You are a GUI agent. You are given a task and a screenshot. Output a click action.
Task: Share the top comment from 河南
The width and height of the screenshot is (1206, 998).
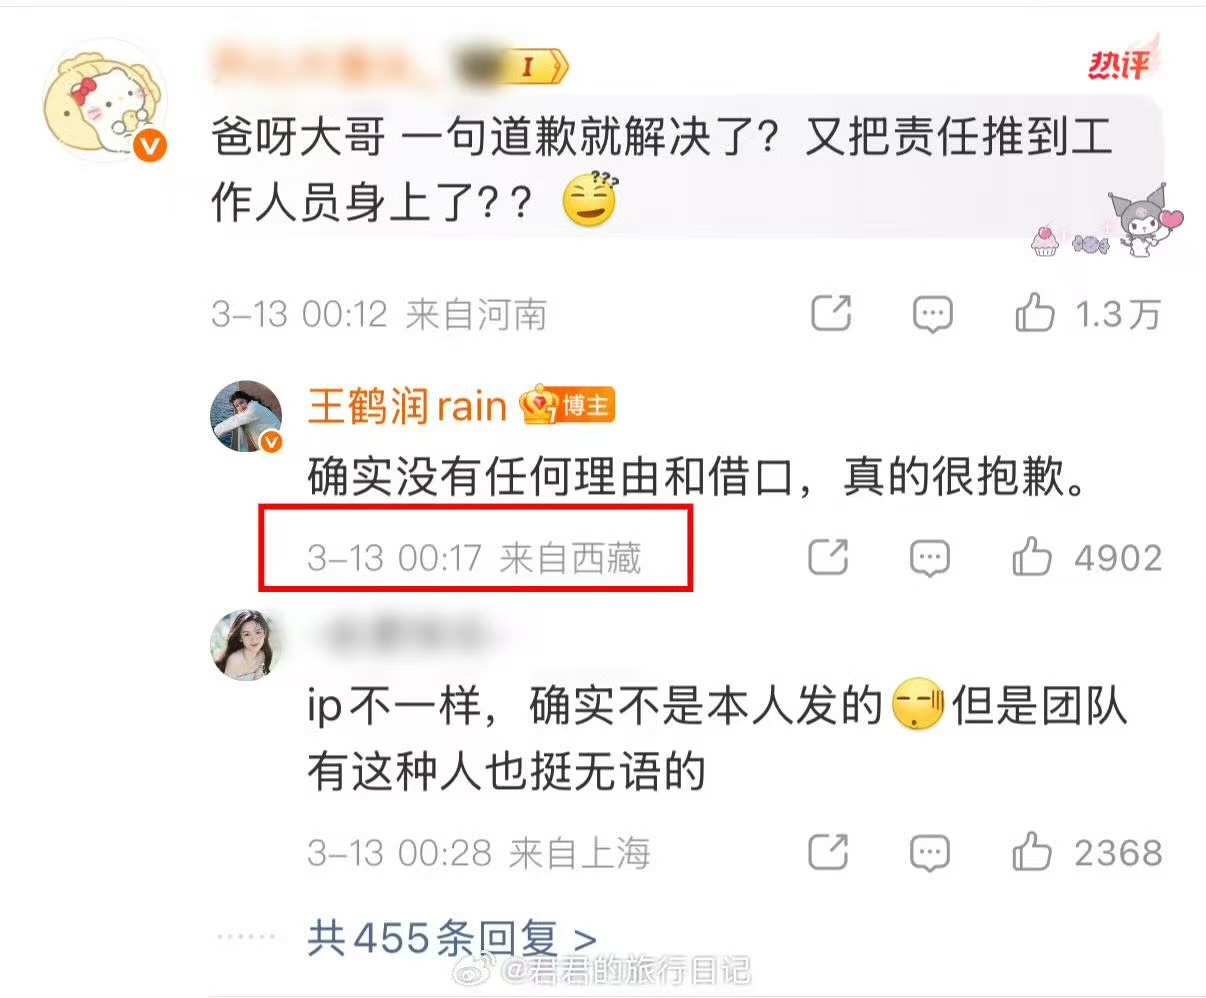[830, 313]
